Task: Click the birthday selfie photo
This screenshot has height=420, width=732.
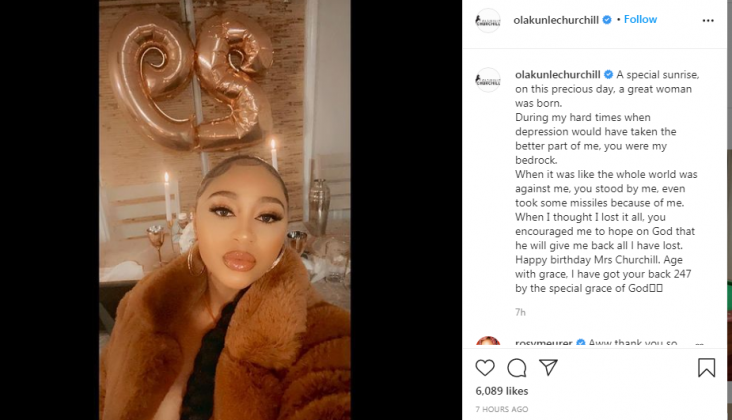Action: coord(225,210)
